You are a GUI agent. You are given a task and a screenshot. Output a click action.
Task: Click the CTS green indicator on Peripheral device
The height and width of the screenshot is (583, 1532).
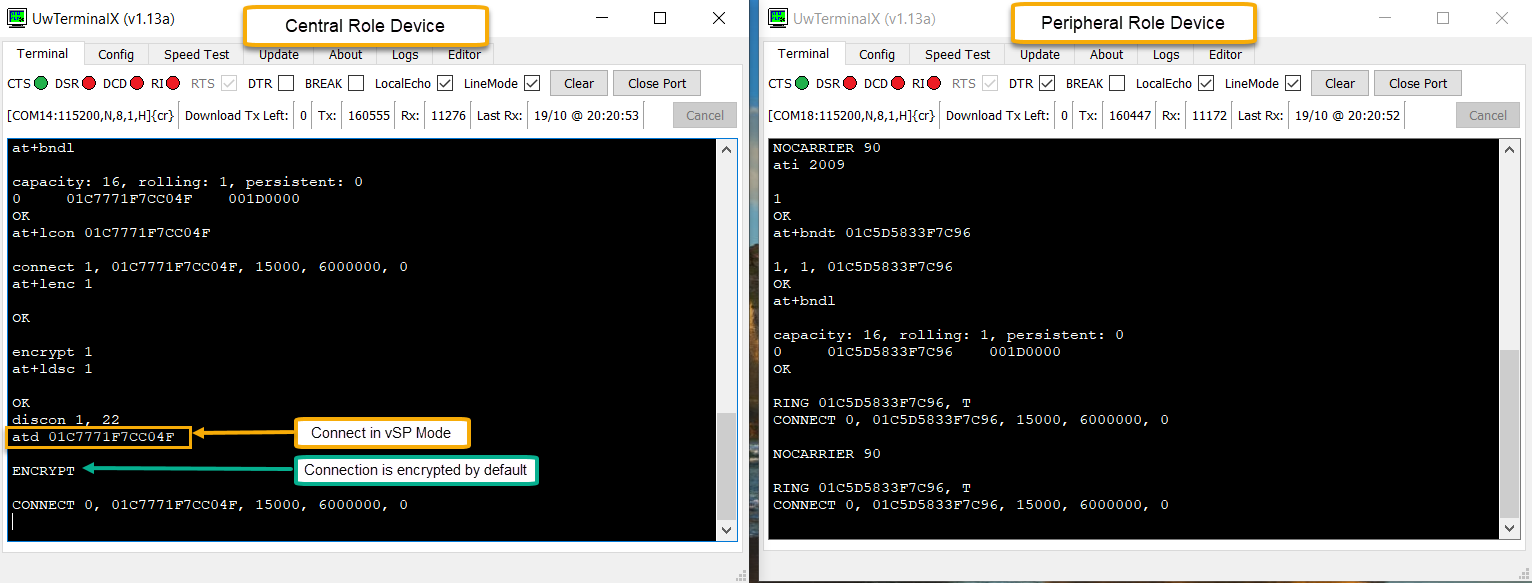pos(804,83)
